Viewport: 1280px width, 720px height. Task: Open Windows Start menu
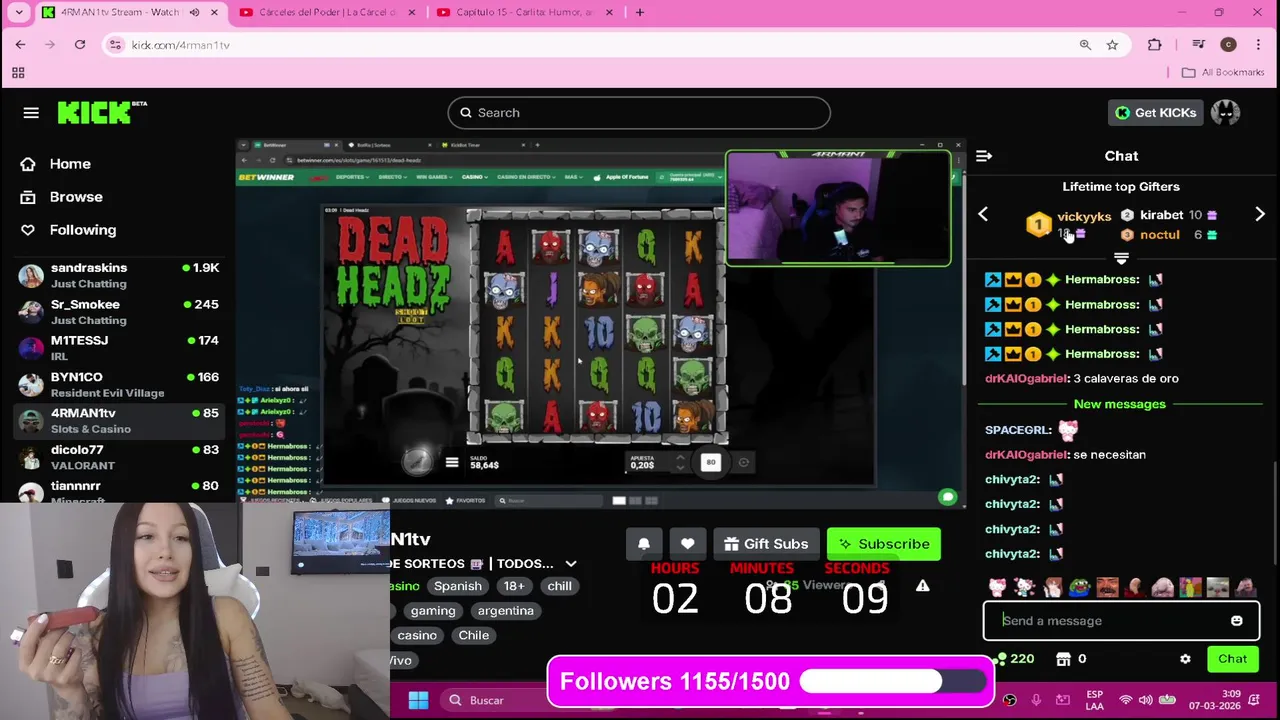click(x=418, y=700)
